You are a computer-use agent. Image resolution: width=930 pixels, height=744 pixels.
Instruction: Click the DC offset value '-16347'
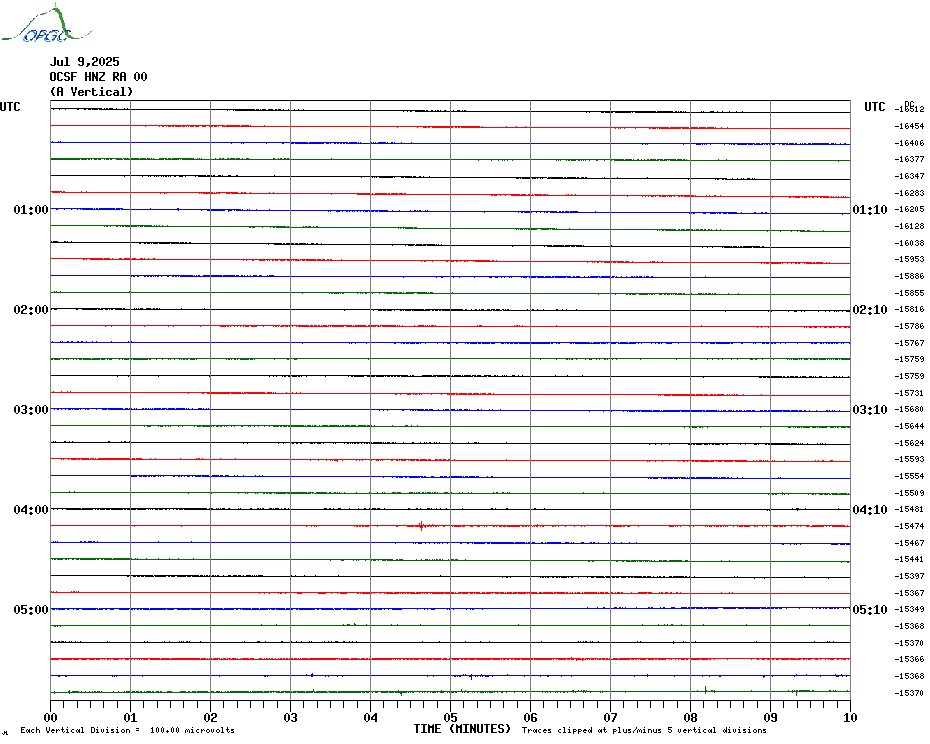909,176
